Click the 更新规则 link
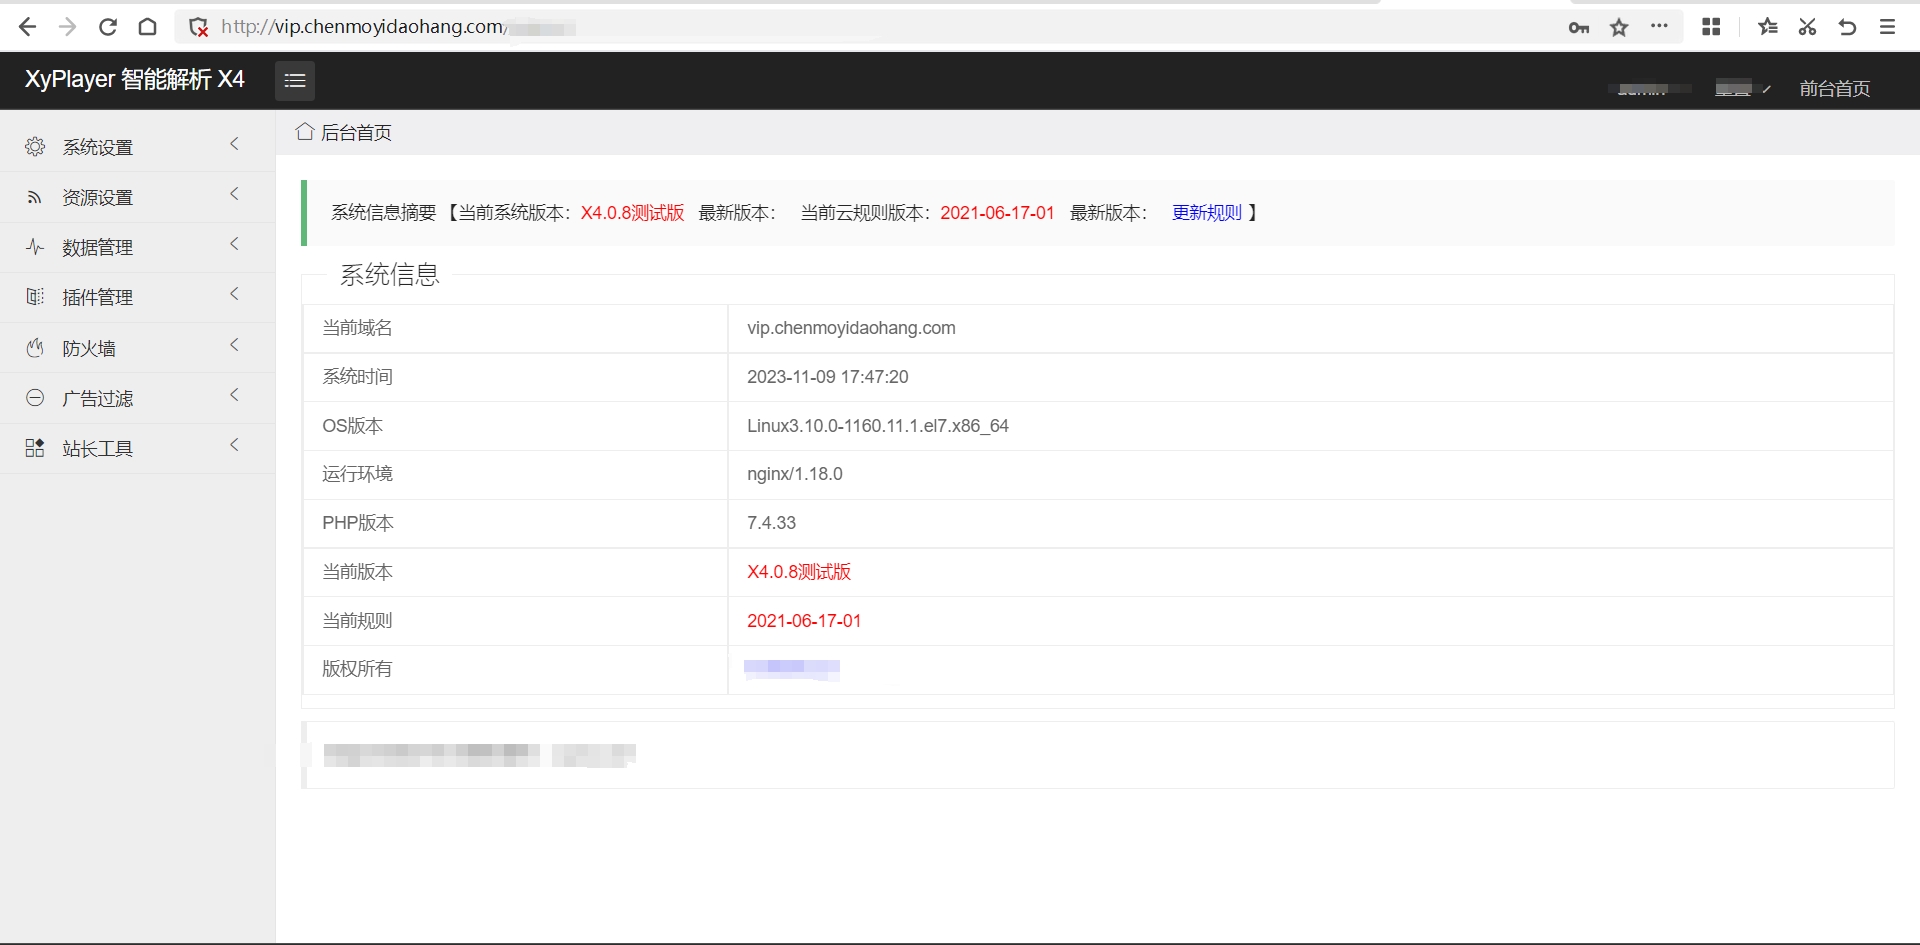This screenshot has width=1920, height=945. point(1205,212)
